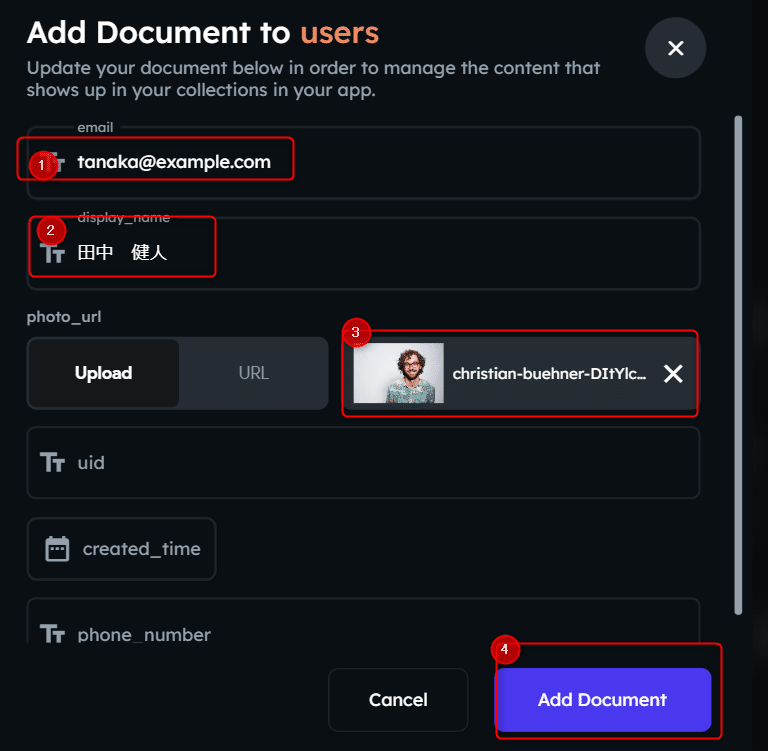Close the Add Document dialog
Viewport: 768px width, 751px height.
coord(675,48)
